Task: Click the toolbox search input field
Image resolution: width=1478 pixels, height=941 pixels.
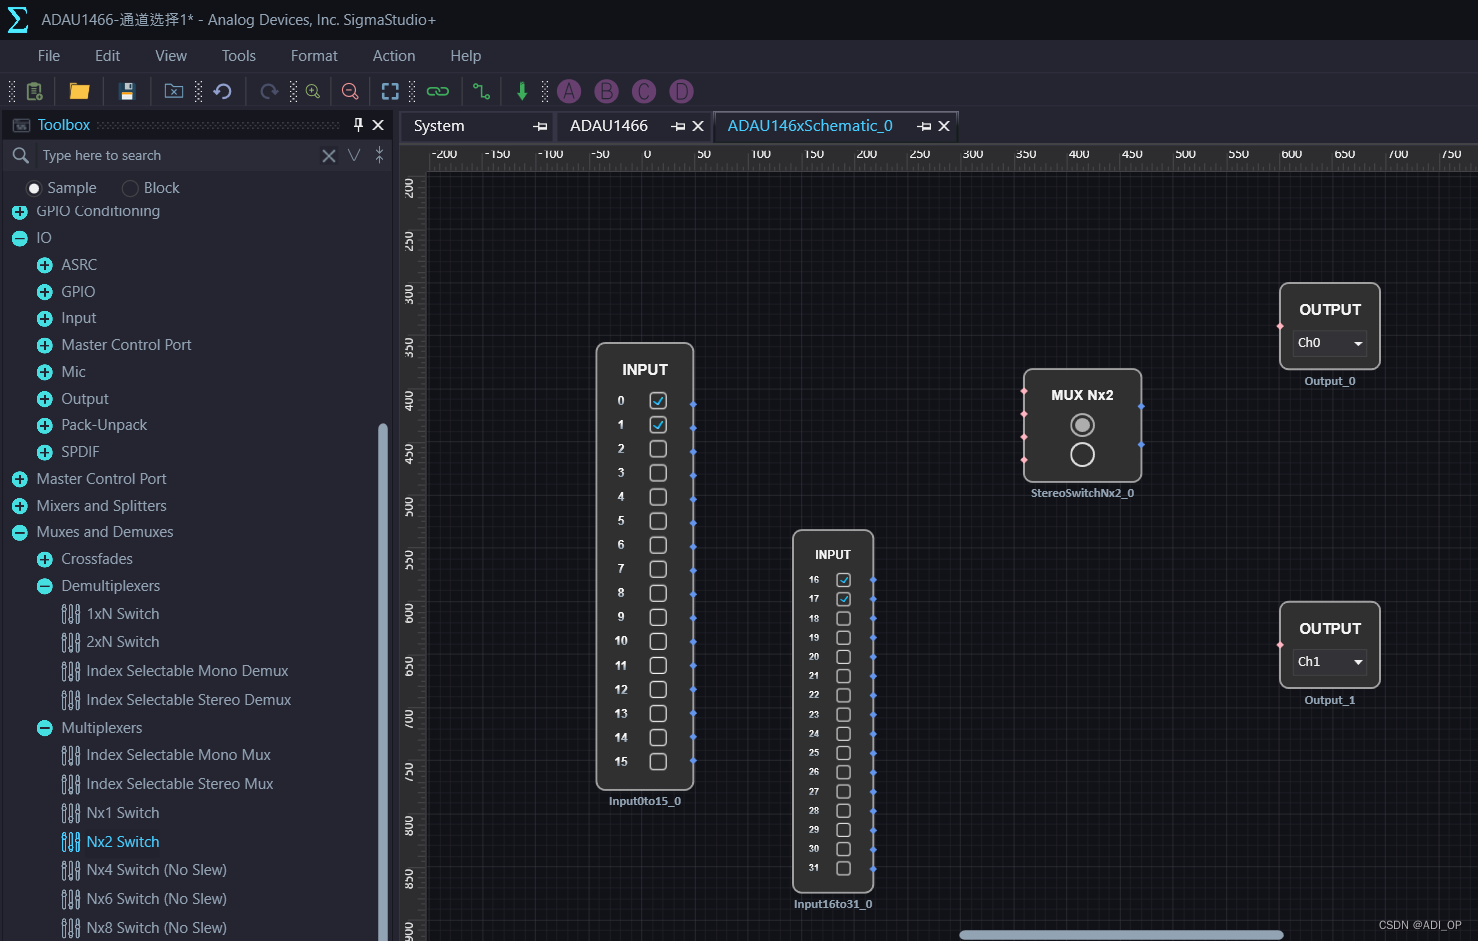Action: [177, 155]
